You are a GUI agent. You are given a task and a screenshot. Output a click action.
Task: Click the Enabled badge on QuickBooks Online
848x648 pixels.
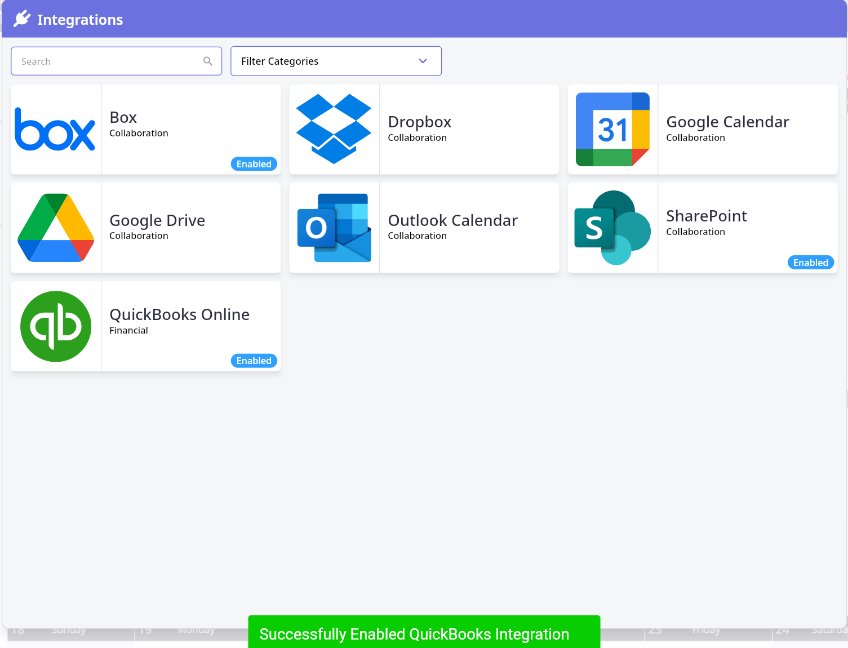pyautogui.click(x=254, y=360)
